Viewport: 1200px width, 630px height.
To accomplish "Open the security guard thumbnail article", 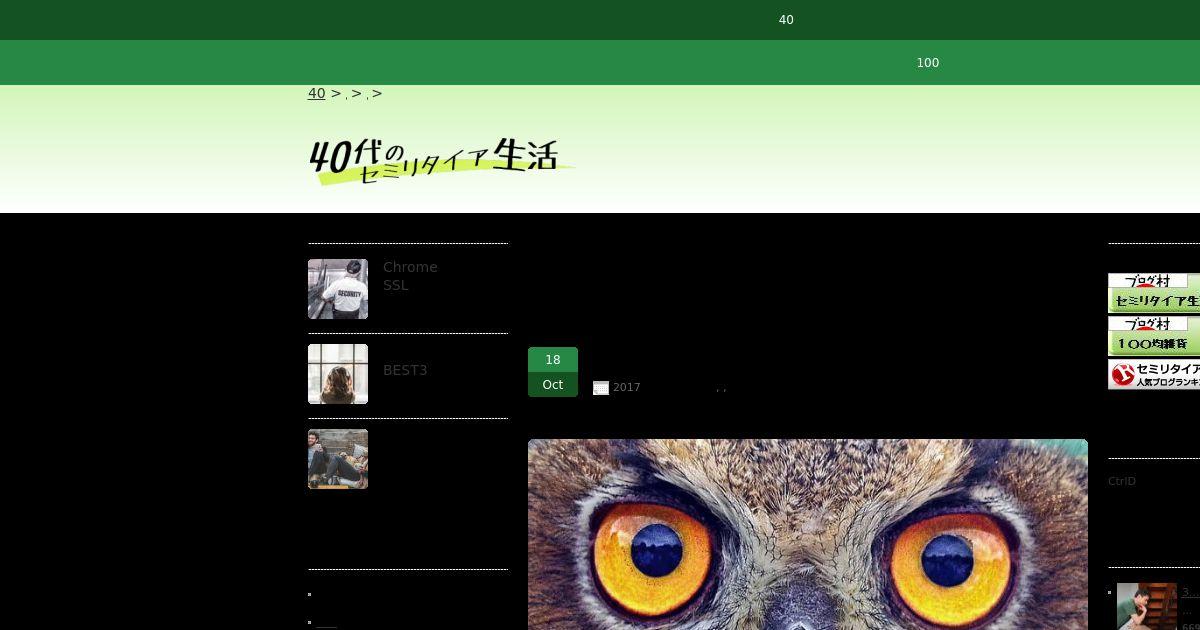I will click(338, 289).
